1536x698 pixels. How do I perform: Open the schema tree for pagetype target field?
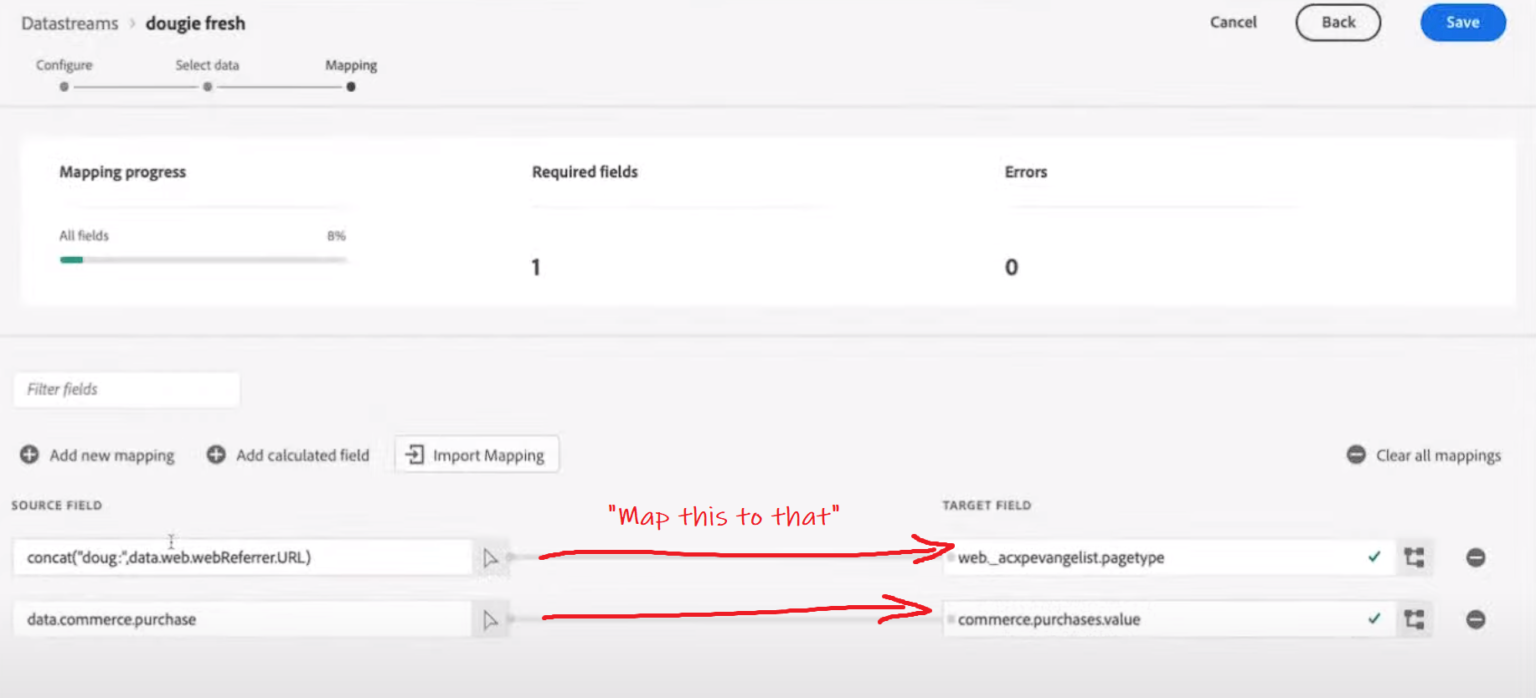pos(1414,557)
